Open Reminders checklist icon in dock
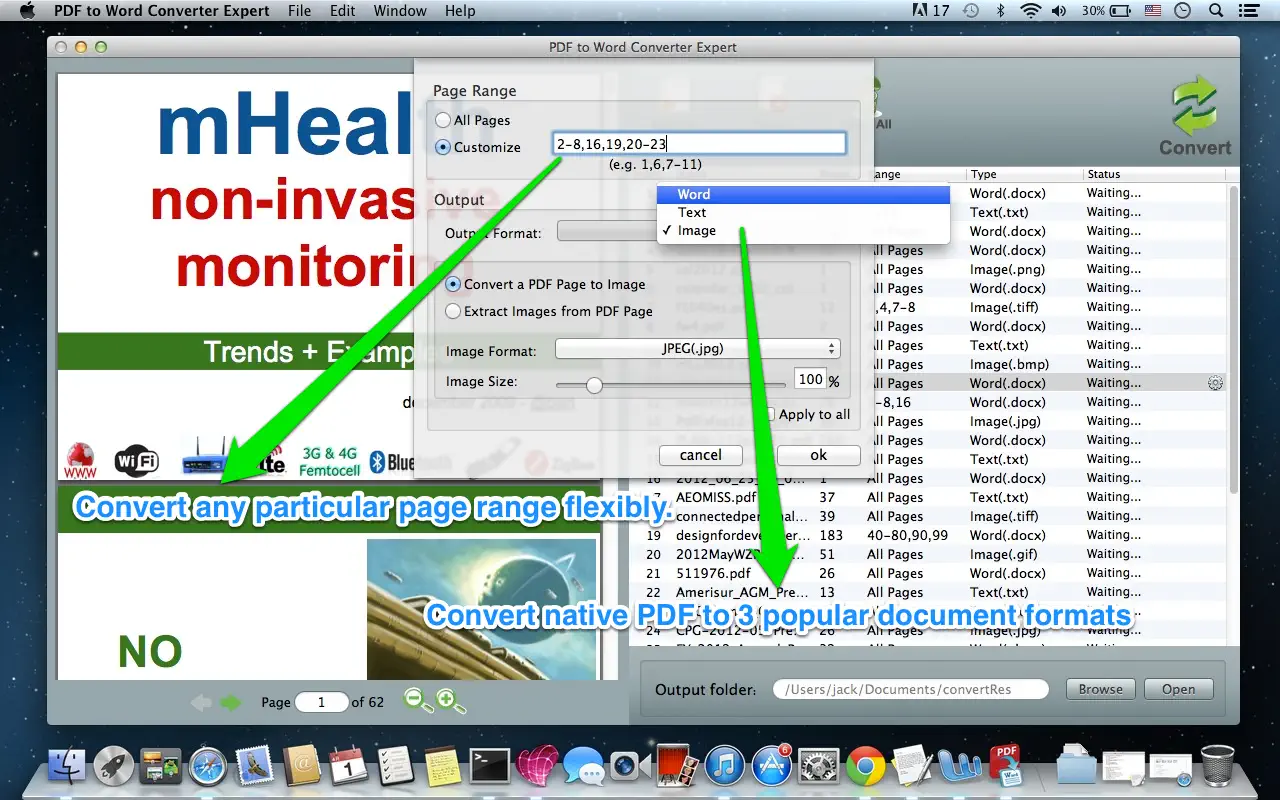The height and width of the screenshot is (800, 1280). (x=396, y=767)
